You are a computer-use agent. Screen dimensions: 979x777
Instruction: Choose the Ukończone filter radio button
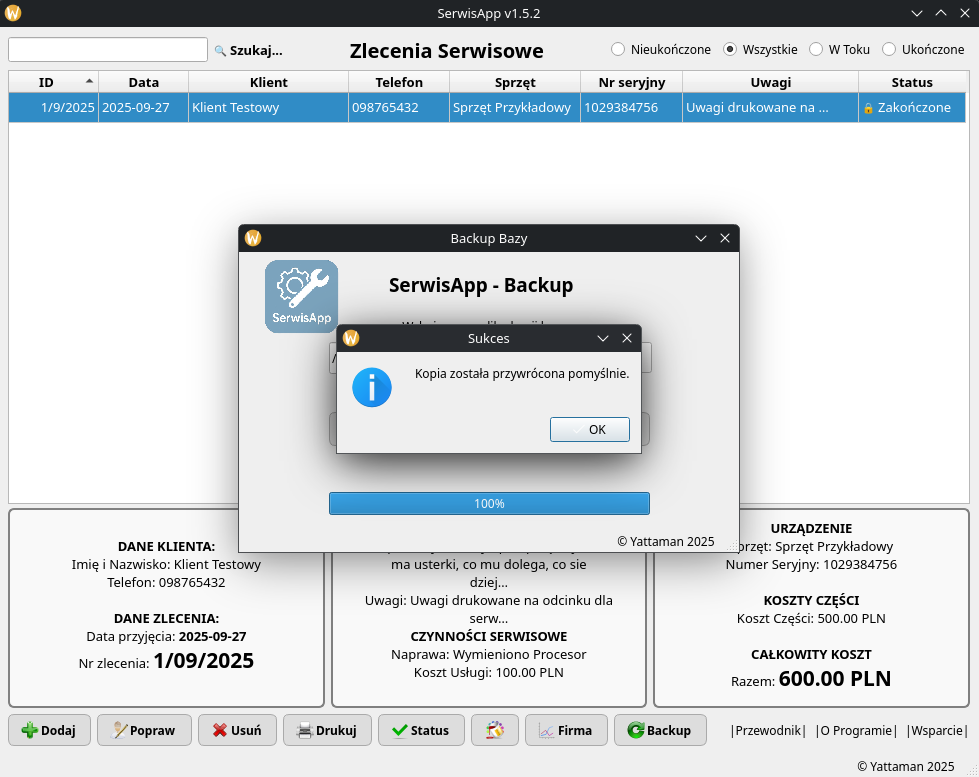[889, 49]
